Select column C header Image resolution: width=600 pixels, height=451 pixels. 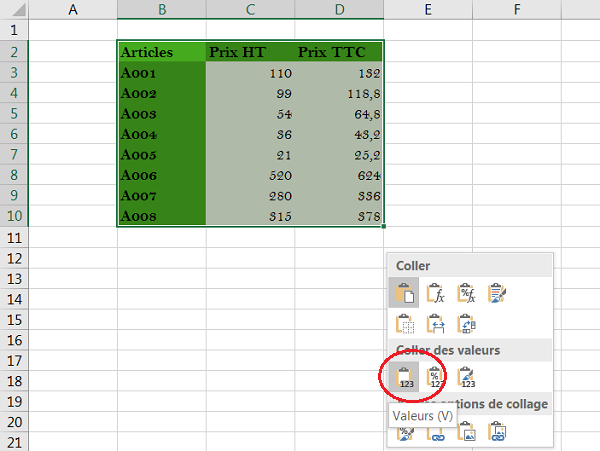250,9
